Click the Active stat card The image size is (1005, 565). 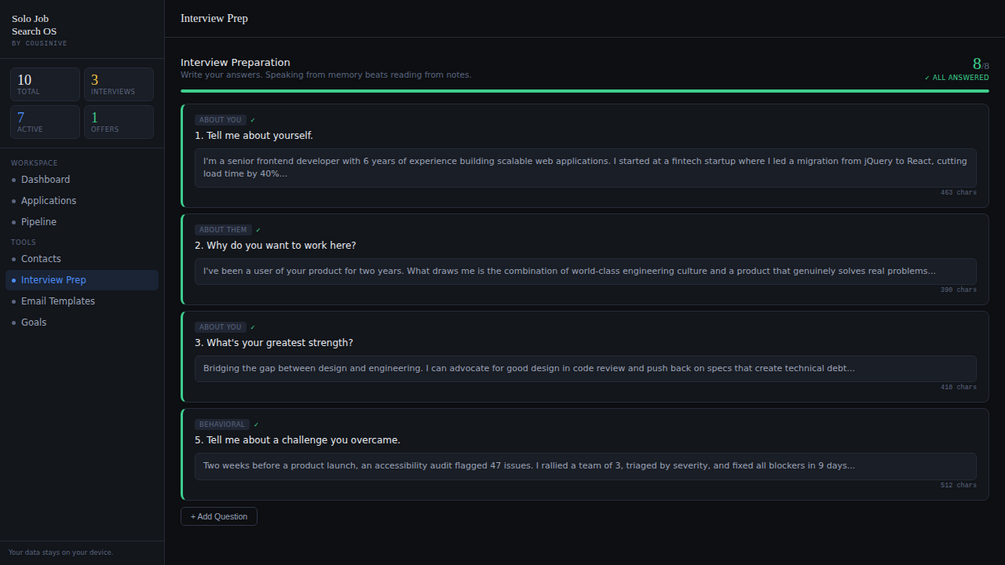click(x=45, y=122)
